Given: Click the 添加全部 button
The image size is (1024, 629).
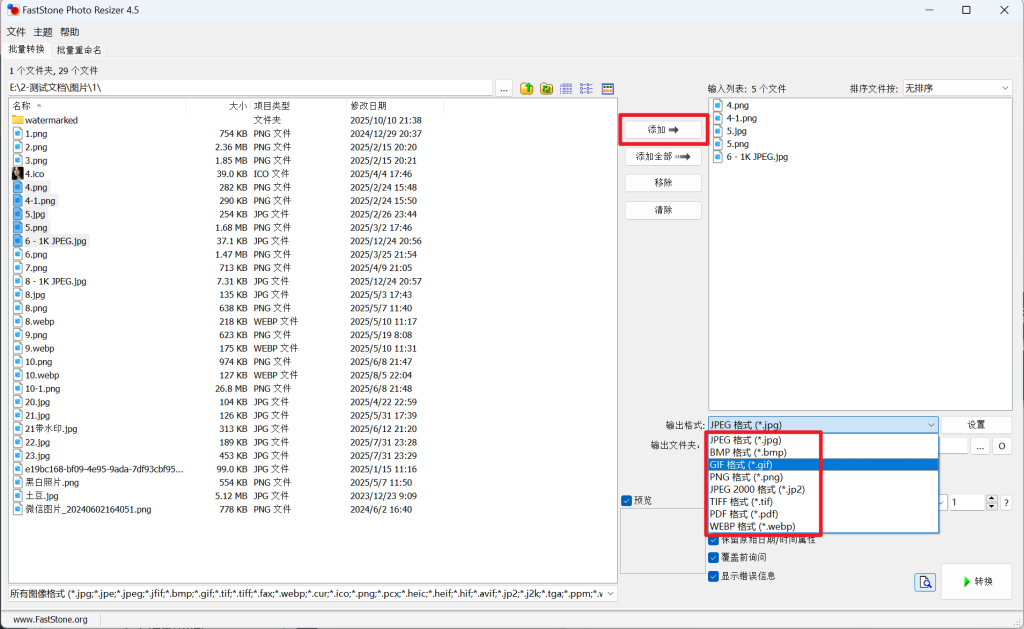Looking at the screenshot, I should tap(663, 157).
